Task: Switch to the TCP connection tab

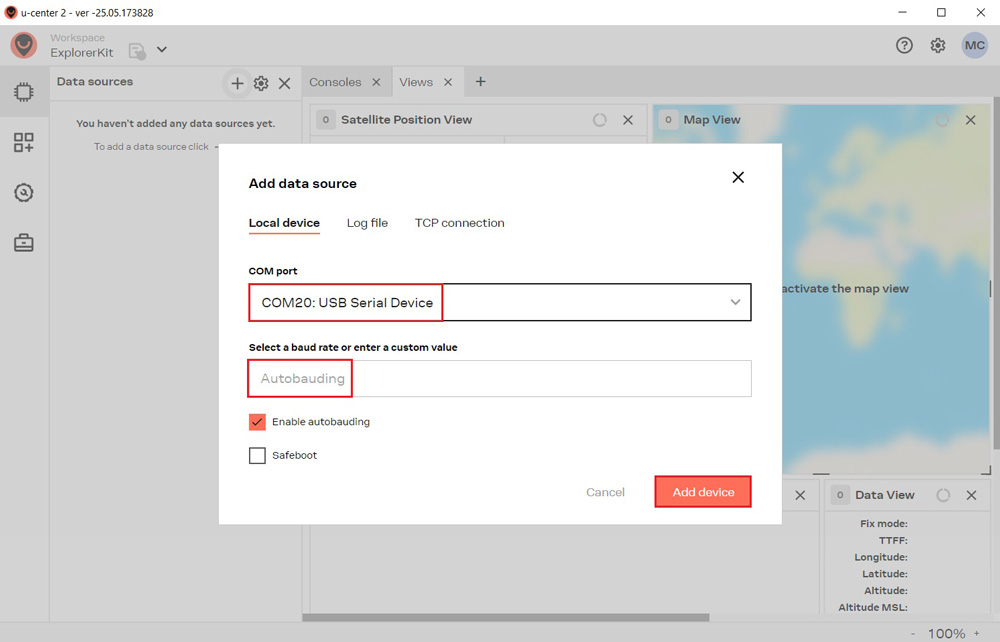Action: click(x=459, y=223)
